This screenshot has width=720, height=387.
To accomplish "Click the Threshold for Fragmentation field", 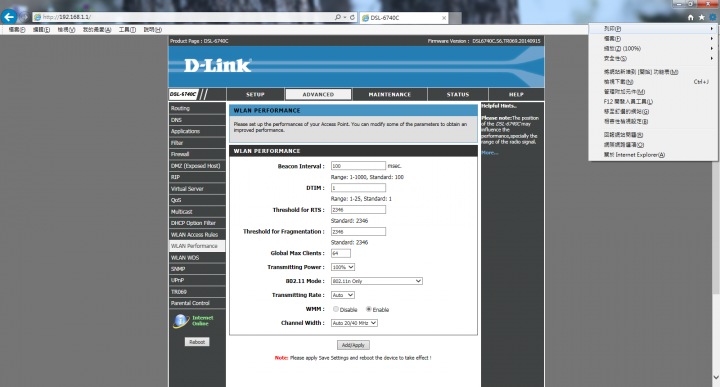I will (x=358, y=232).
